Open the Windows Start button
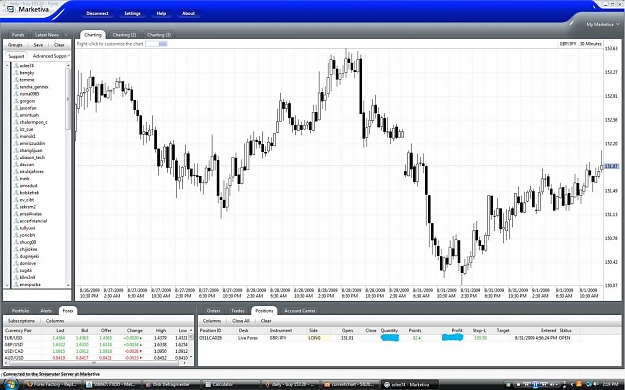The image size is (625, 390). [10, 384]
